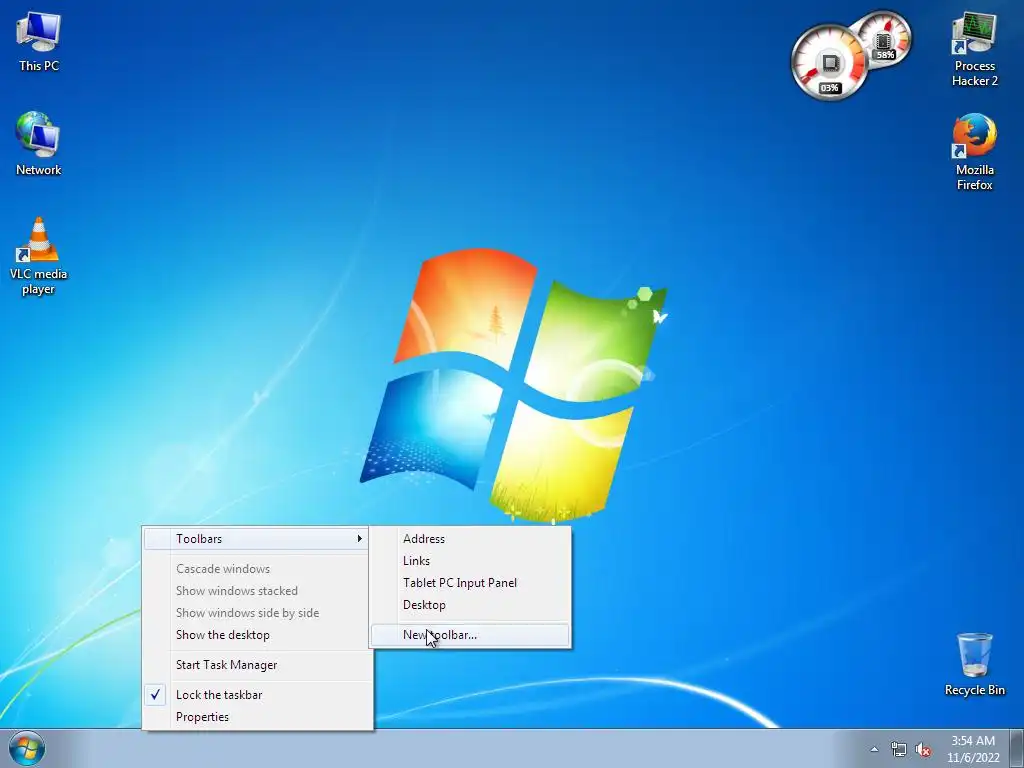Choose the Links toolbar

pyautogui.click(x=470, y=561)
